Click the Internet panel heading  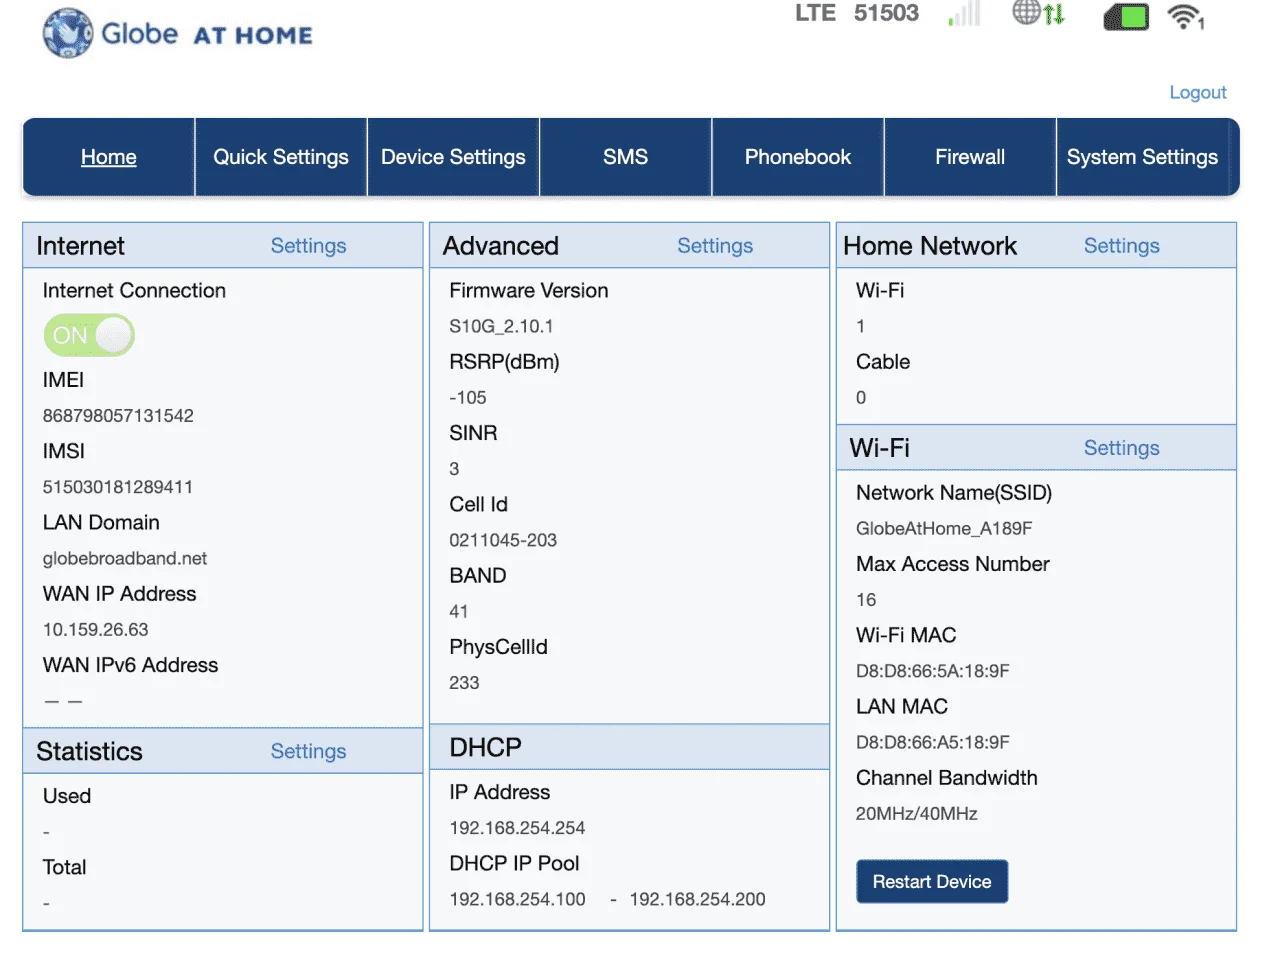coord(81,246)
